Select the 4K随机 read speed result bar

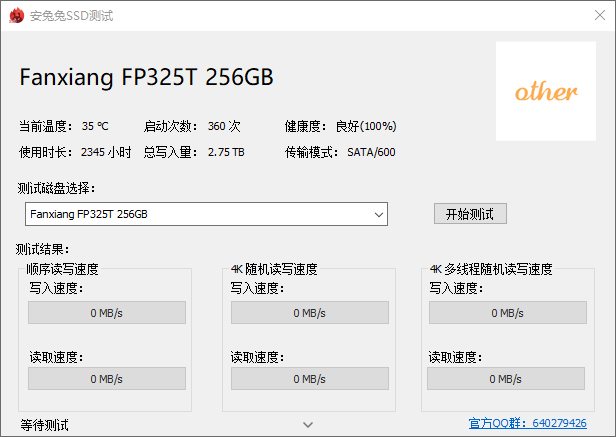pos(309,379)
